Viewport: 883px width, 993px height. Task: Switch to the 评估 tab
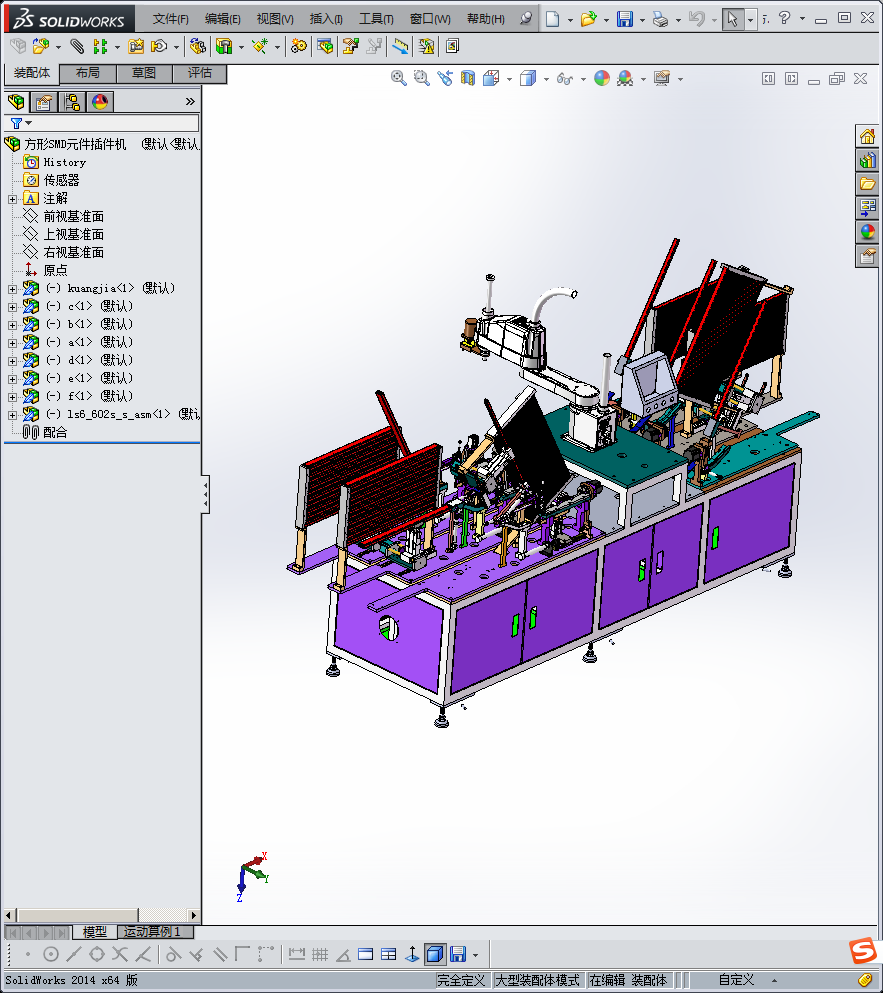(x=200, y=73)
